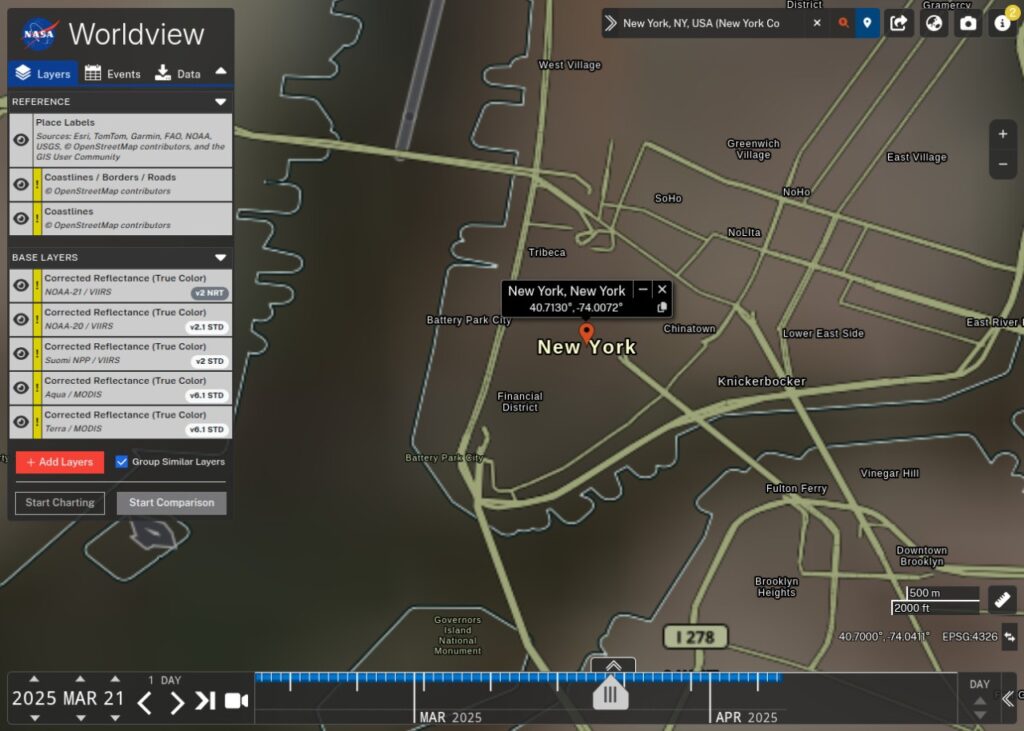Open the Share panel icon
The height and width of the screenshot is (731, 1024).
[898, 22]
